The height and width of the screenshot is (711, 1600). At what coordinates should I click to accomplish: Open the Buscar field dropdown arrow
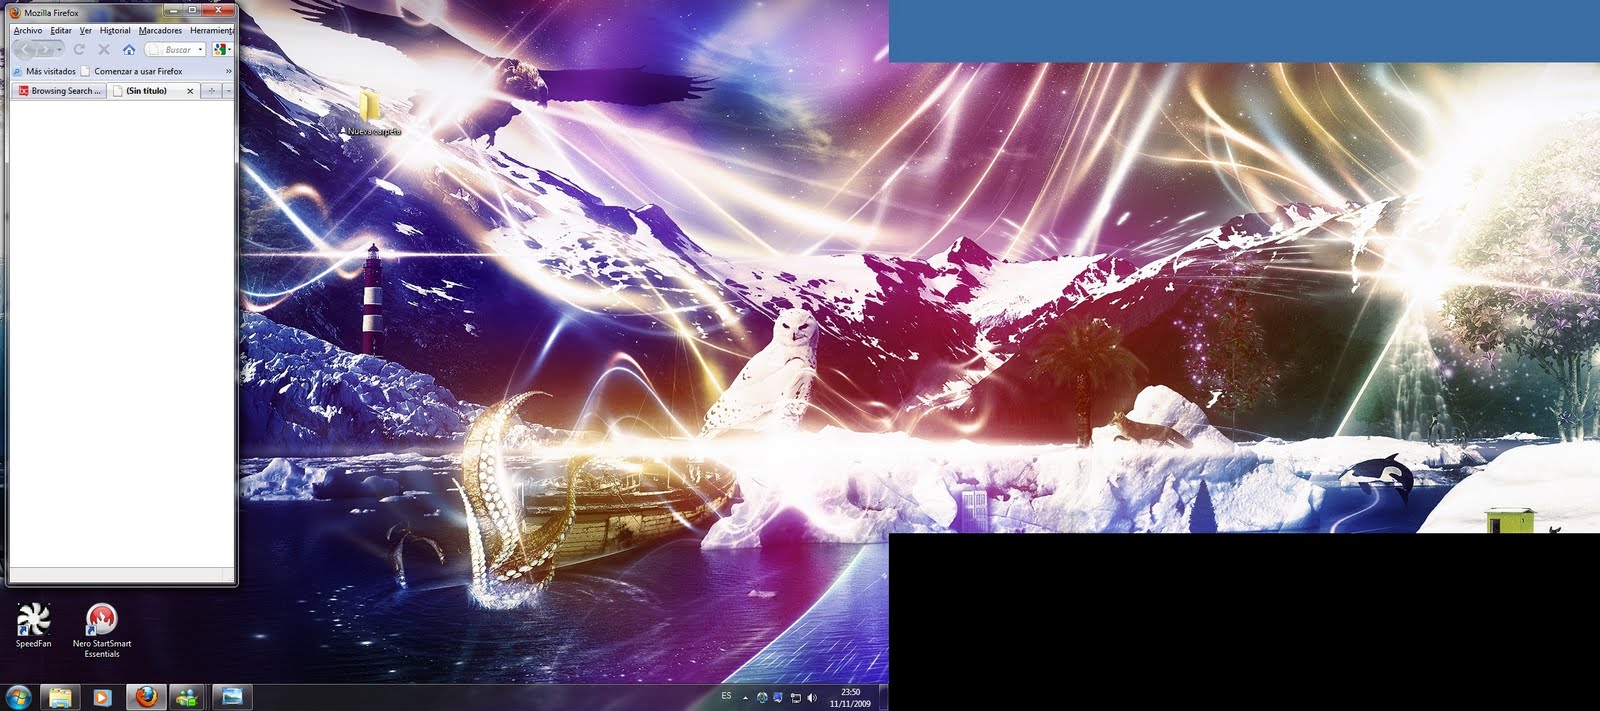pos(200,49)
